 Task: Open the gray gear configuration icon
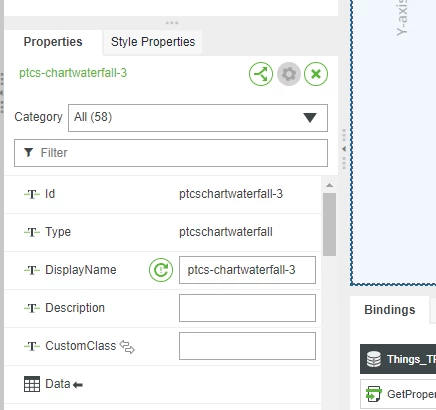coord(289,74)
